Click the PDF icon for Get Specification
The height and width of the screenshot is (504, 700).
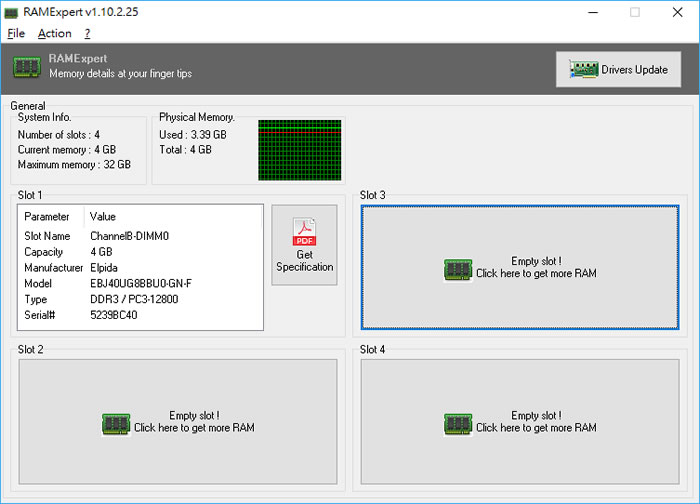click(304, 232)
